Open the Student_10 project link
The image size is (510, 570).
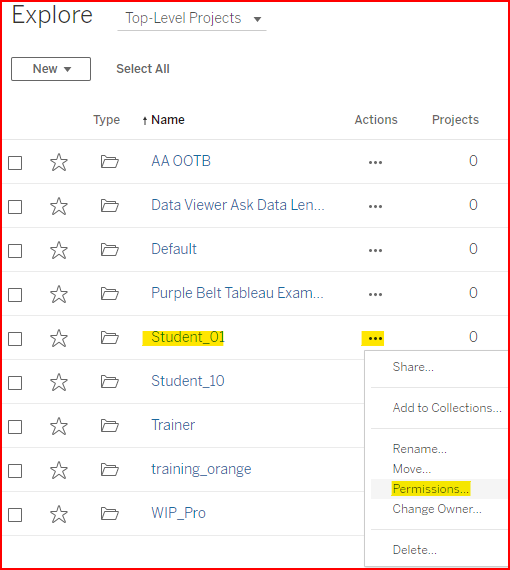click(188, 381)
